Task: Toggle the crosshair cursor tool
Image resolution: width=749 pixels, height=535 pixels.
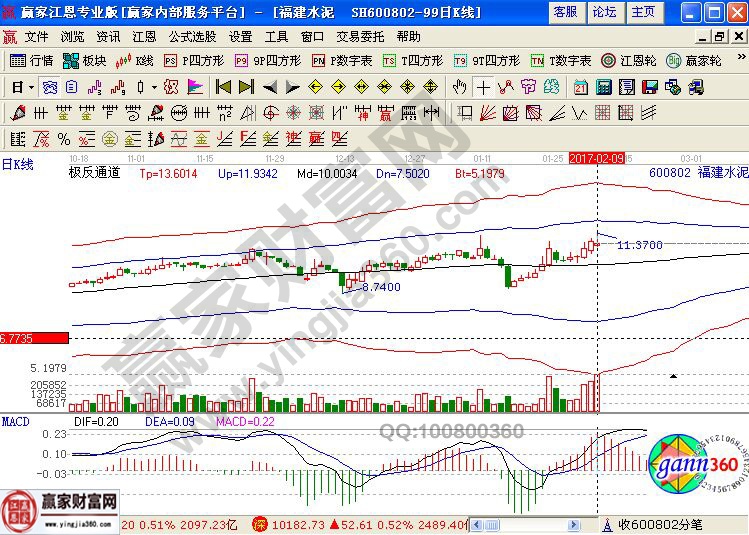Action: [484, 86]
